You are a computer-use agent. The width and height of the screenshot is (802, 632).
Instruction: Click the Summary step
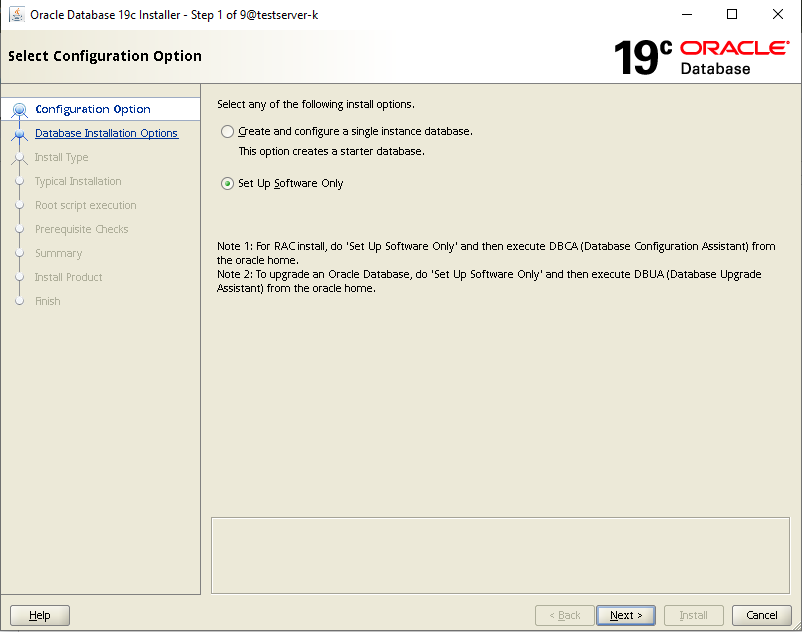[x=58, y=253]
